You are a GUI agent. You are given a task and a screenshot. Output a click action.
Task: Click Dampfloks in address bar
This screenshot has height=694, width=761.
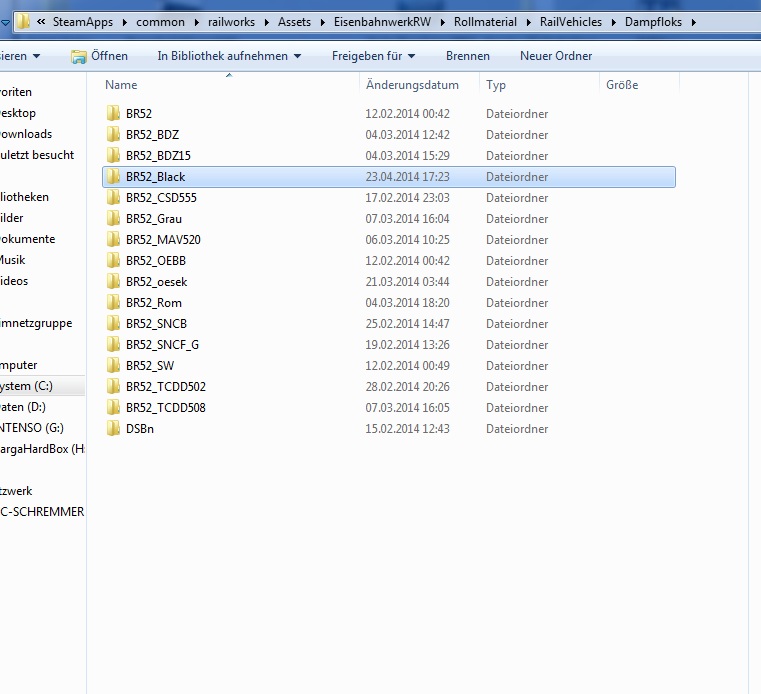[653, 22]
